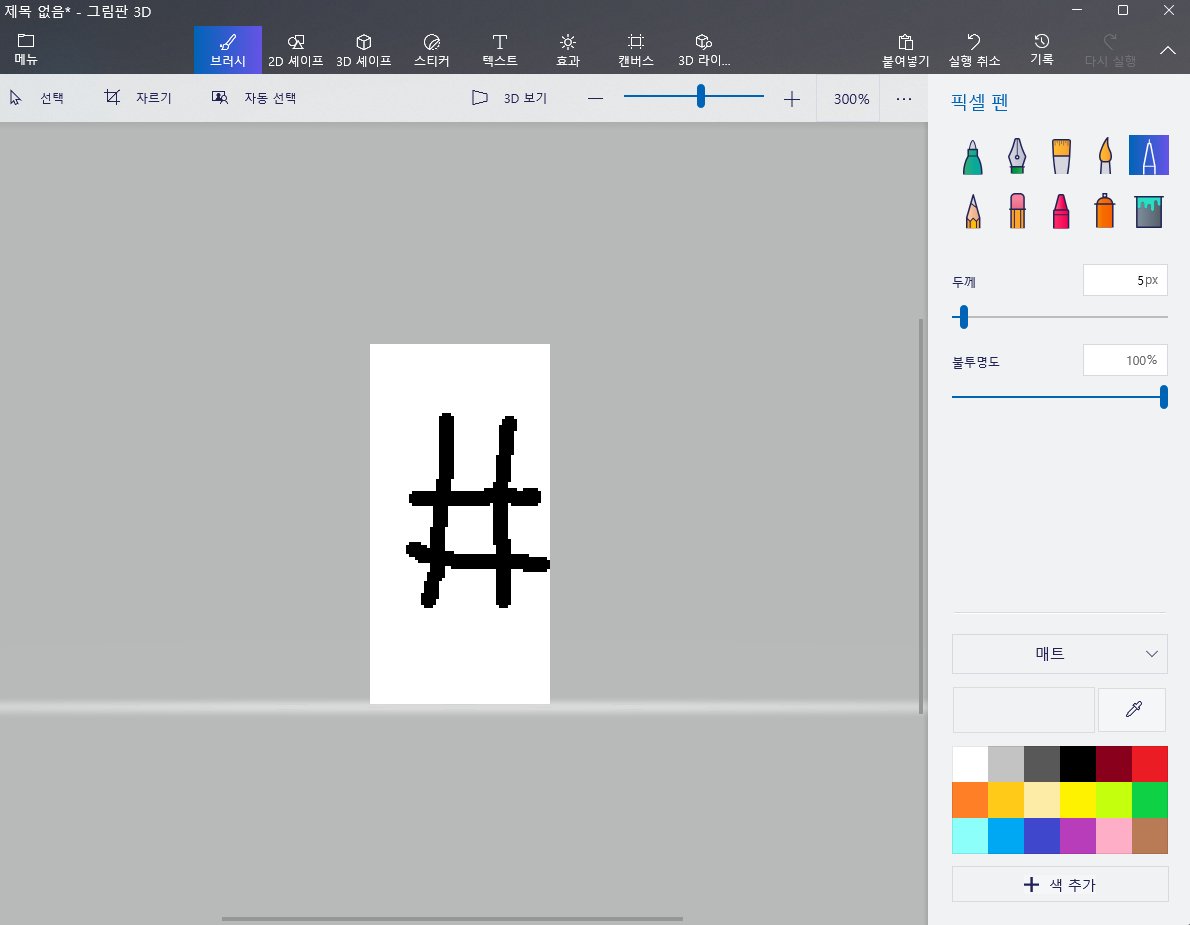This screenshot has width=1190, height=925.
Task: Open the 2D 셰이프 tab
Action: pyautogui.click(x=296, y=50)
